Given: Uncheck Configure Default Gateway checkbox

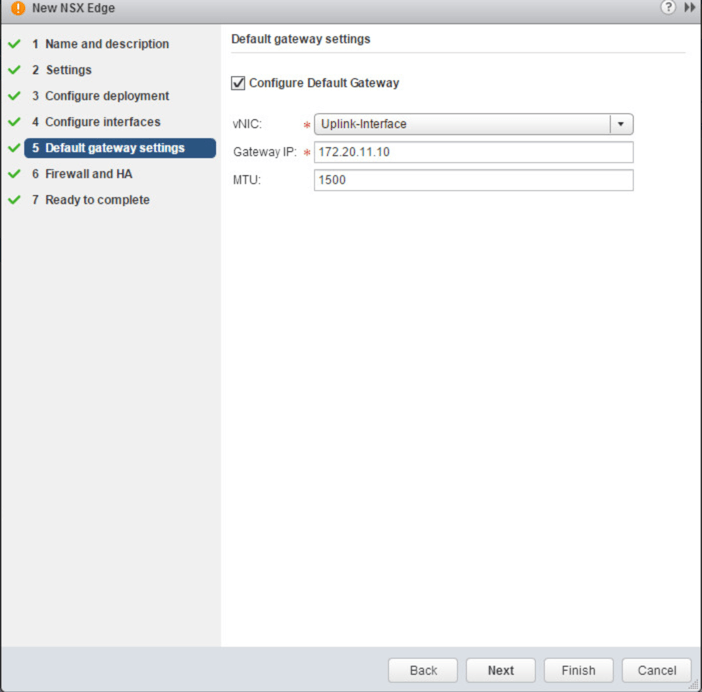Looking at the screenshot, I should coord(238,83).
